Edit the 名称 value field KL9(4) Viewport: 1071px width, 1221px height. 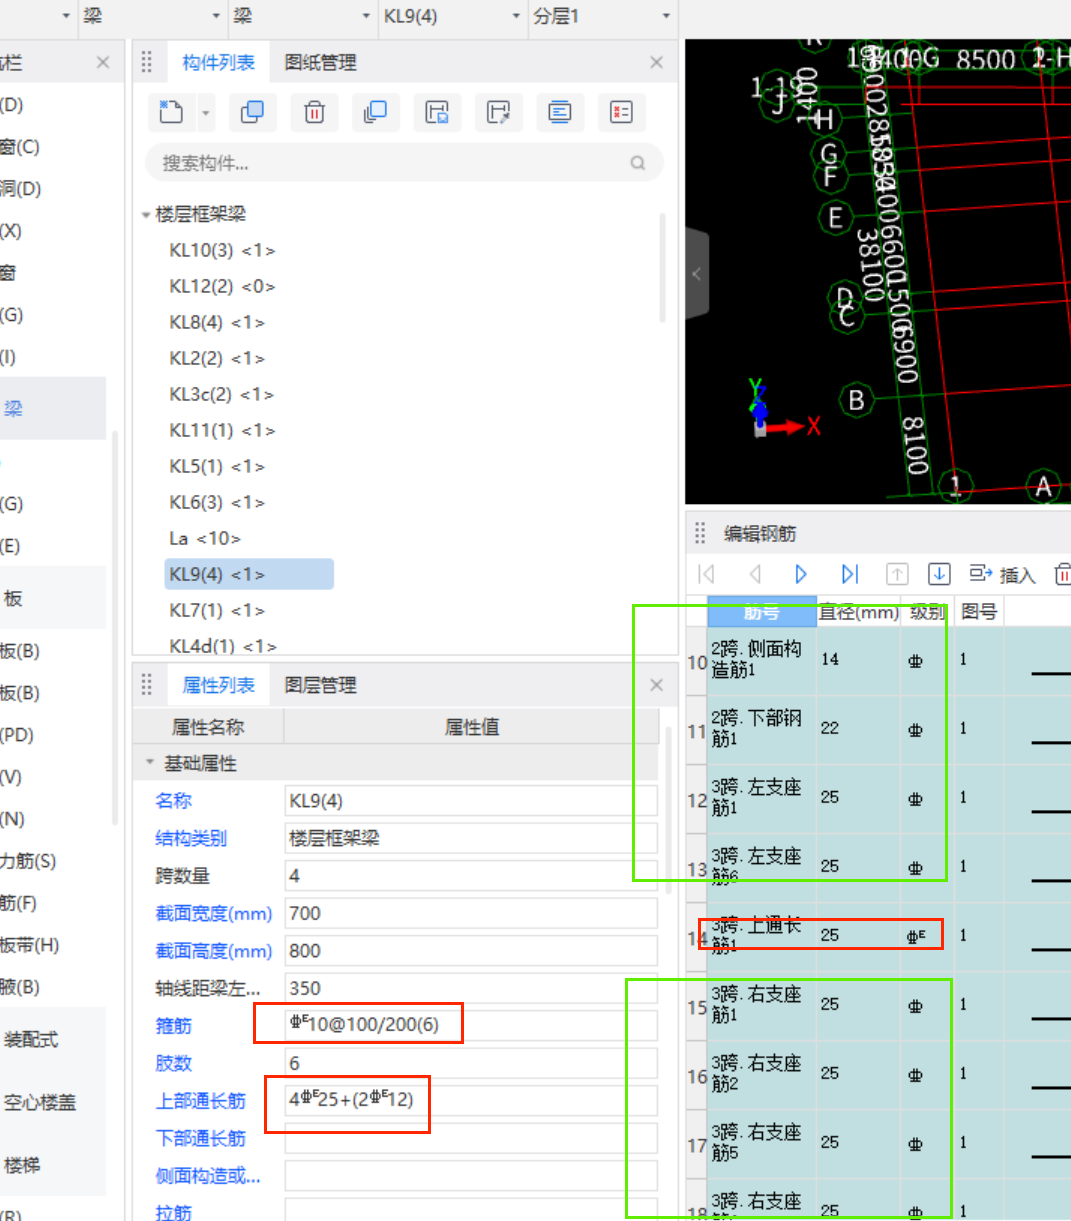point(471,801)
